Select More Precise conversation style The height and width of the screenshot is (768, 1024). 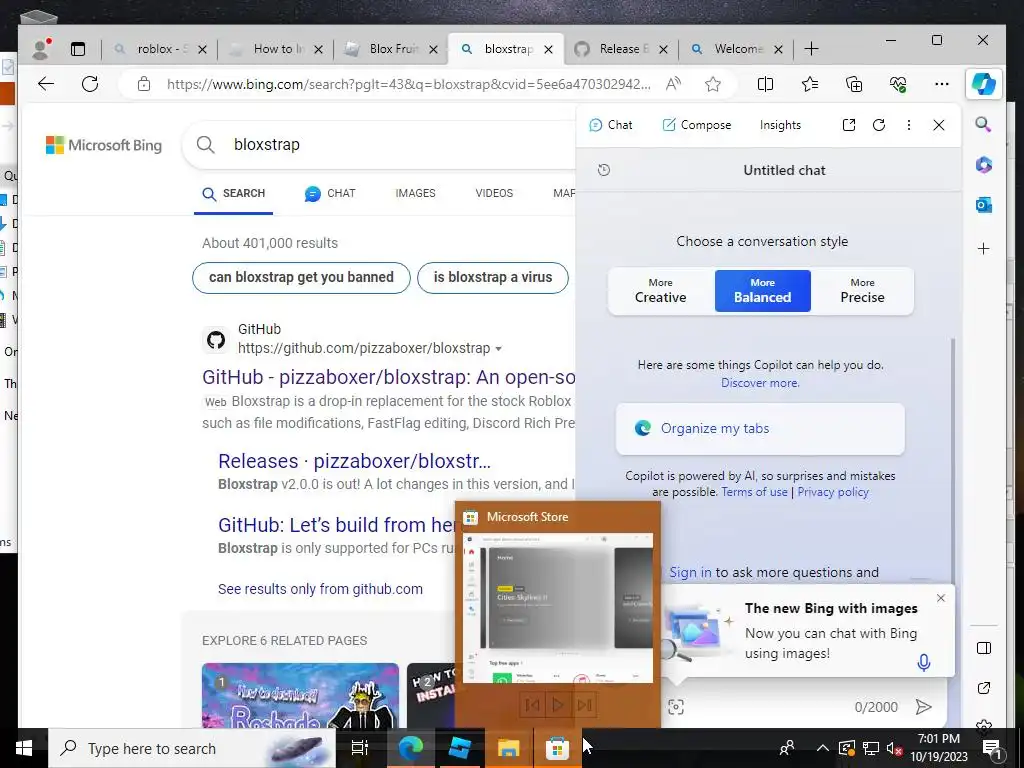click(x=862, y=291)
